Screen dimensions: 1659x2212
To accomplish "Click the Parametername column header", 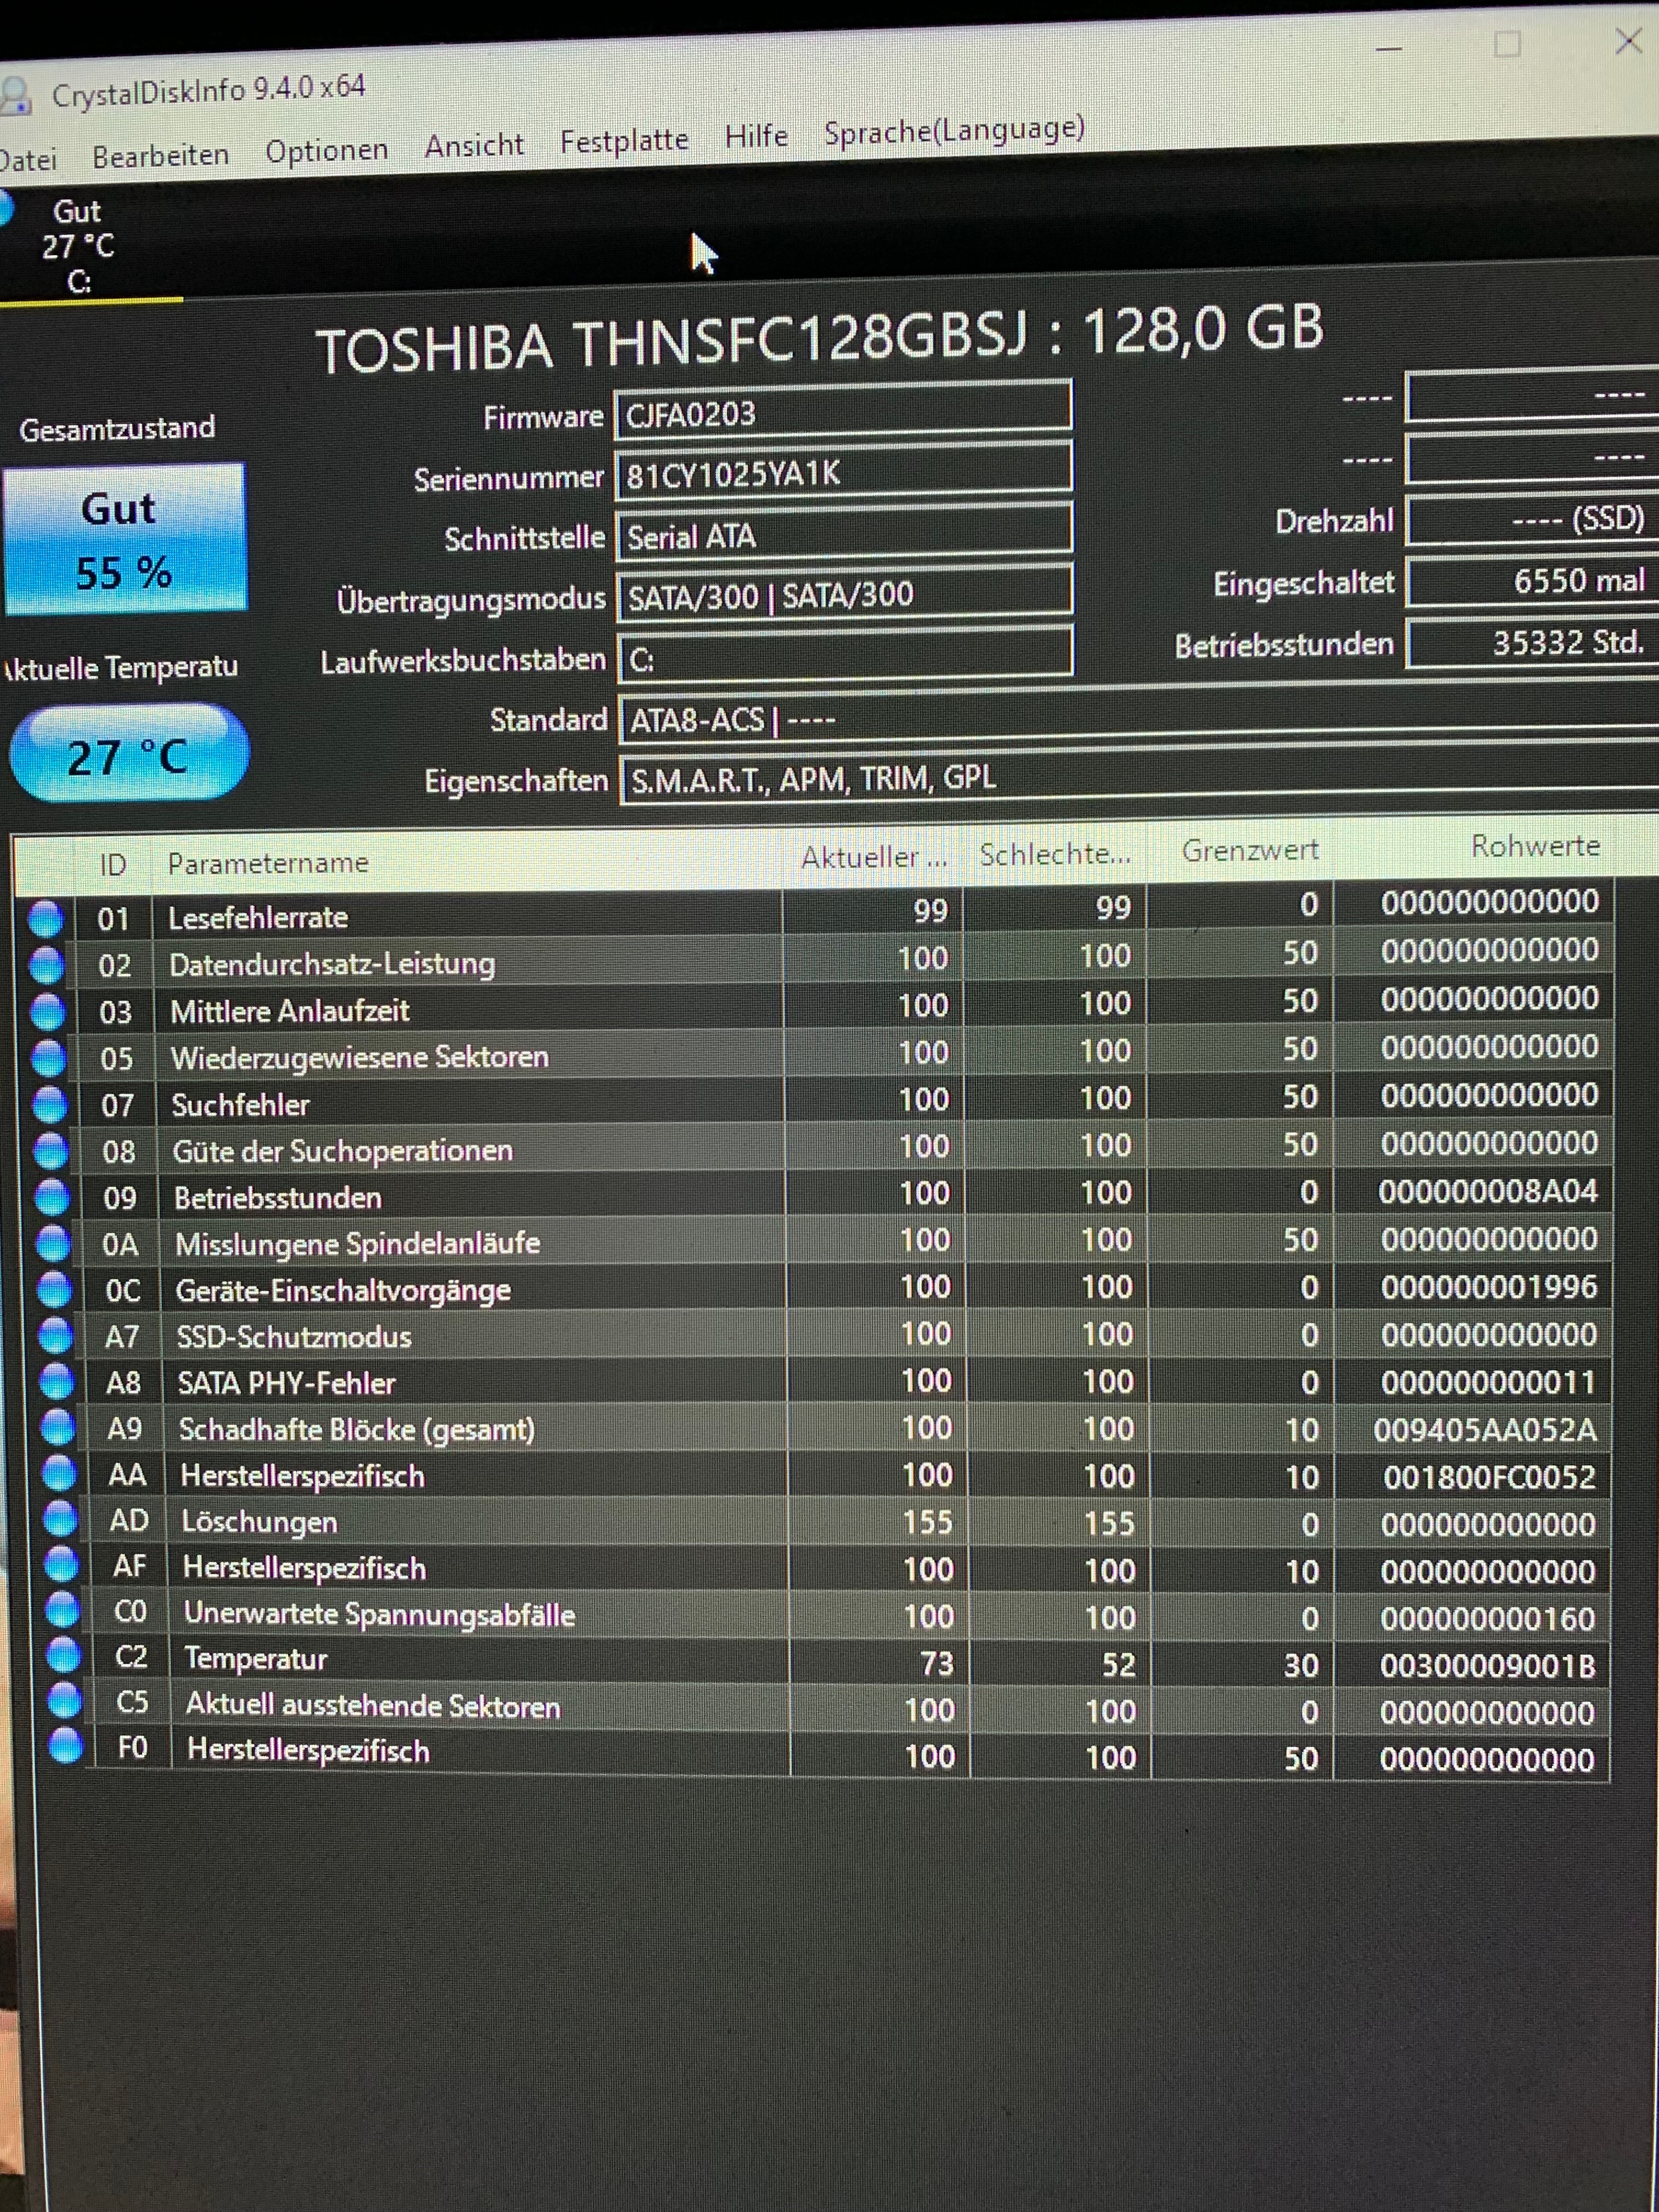I will [268, 863].
